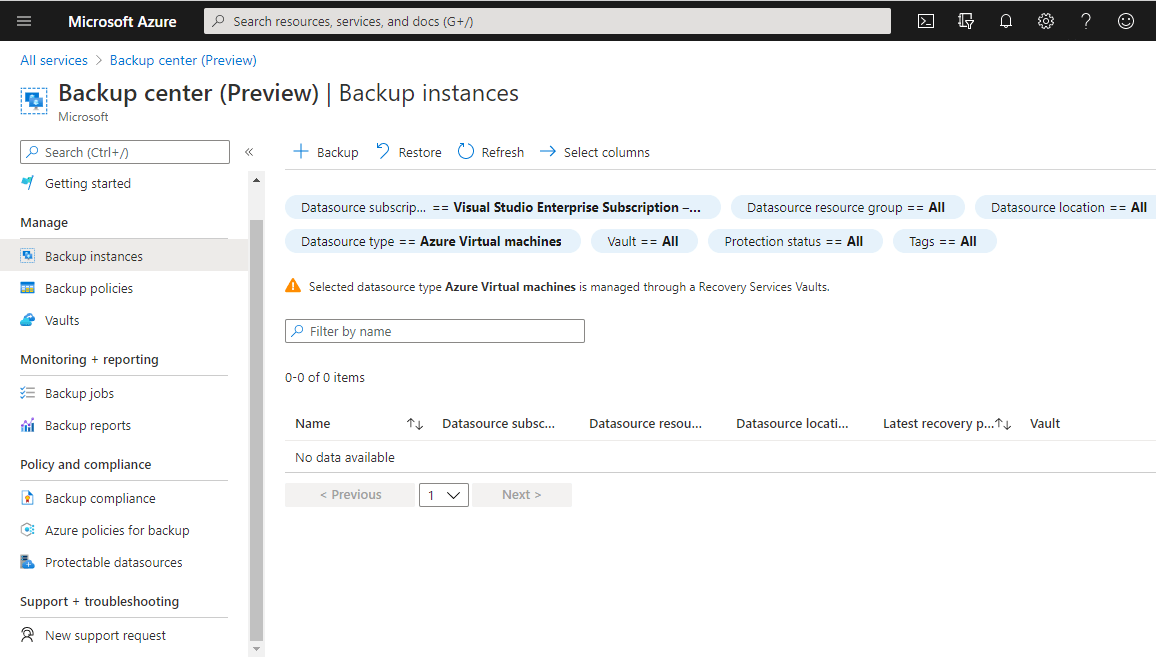Image resolution: width=1156 pixels, height=657 pixels.
Task: Click the Select columns arrow icon
Action: pos(548,152)
